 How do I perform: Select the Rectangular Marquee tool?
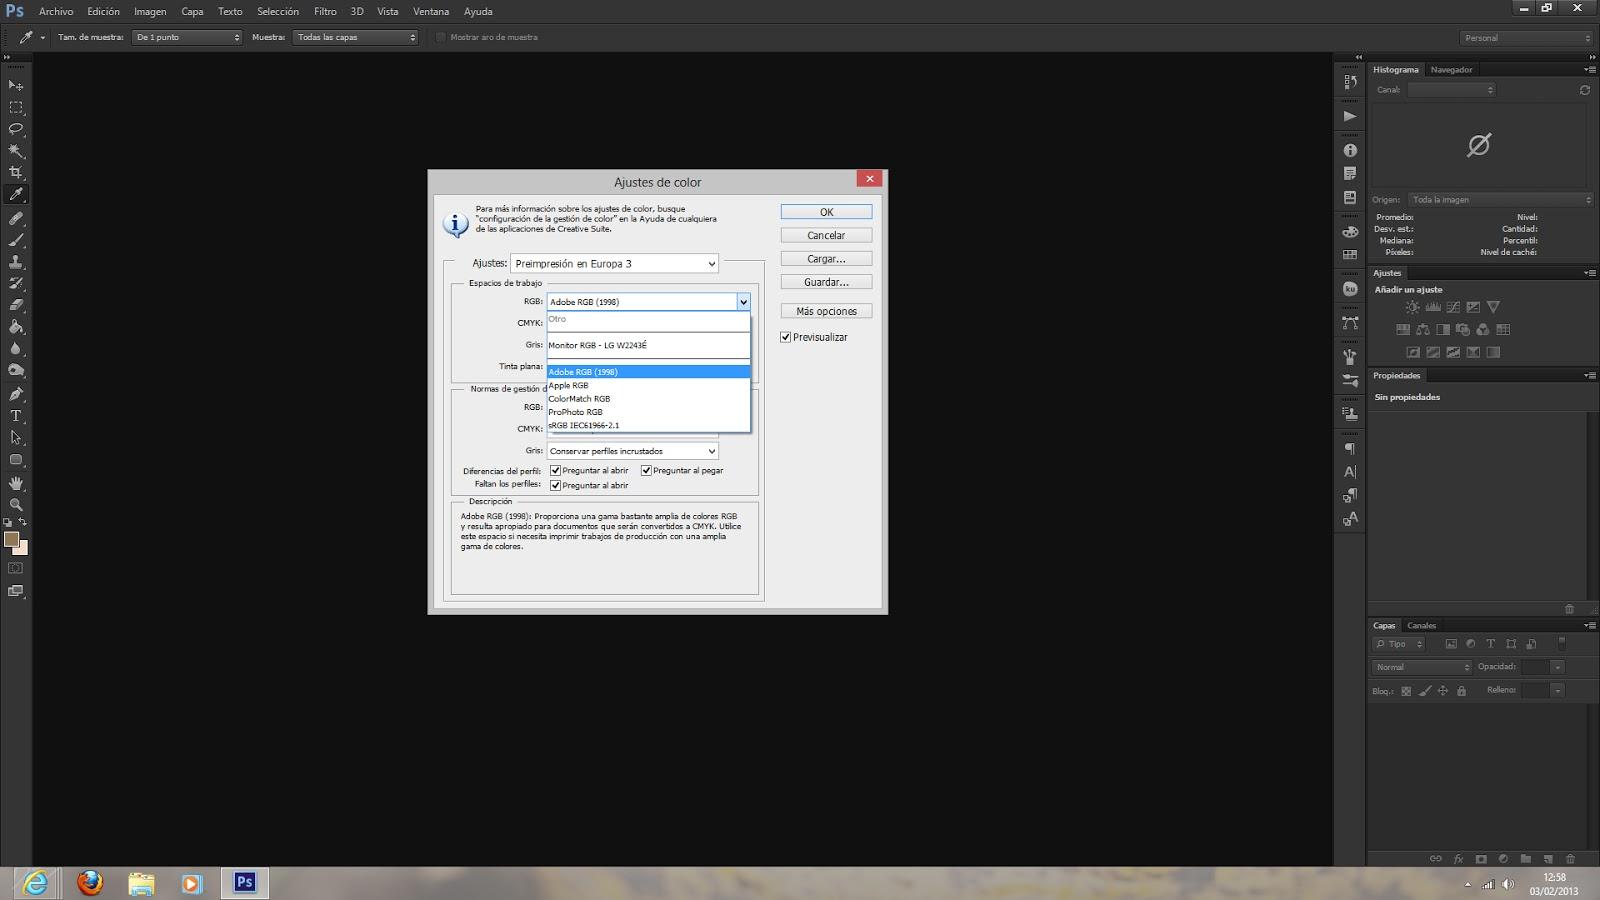point(16,107)
